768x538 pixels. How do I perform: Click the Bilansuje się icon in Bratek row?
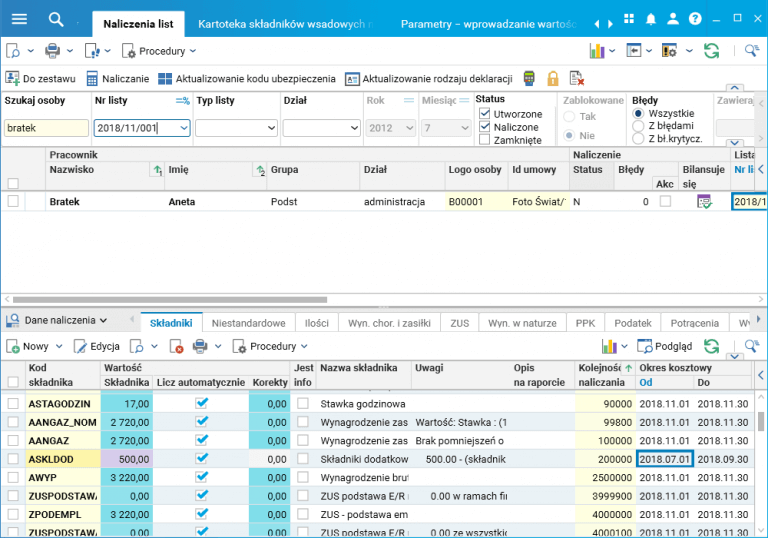(704, 201)
